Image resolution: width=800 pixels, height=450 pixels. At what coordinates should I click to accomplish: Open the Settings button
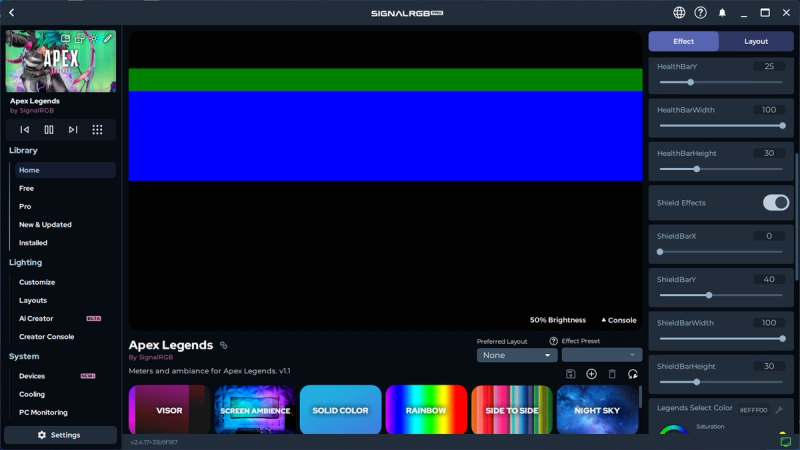click(x=59, y=435)
